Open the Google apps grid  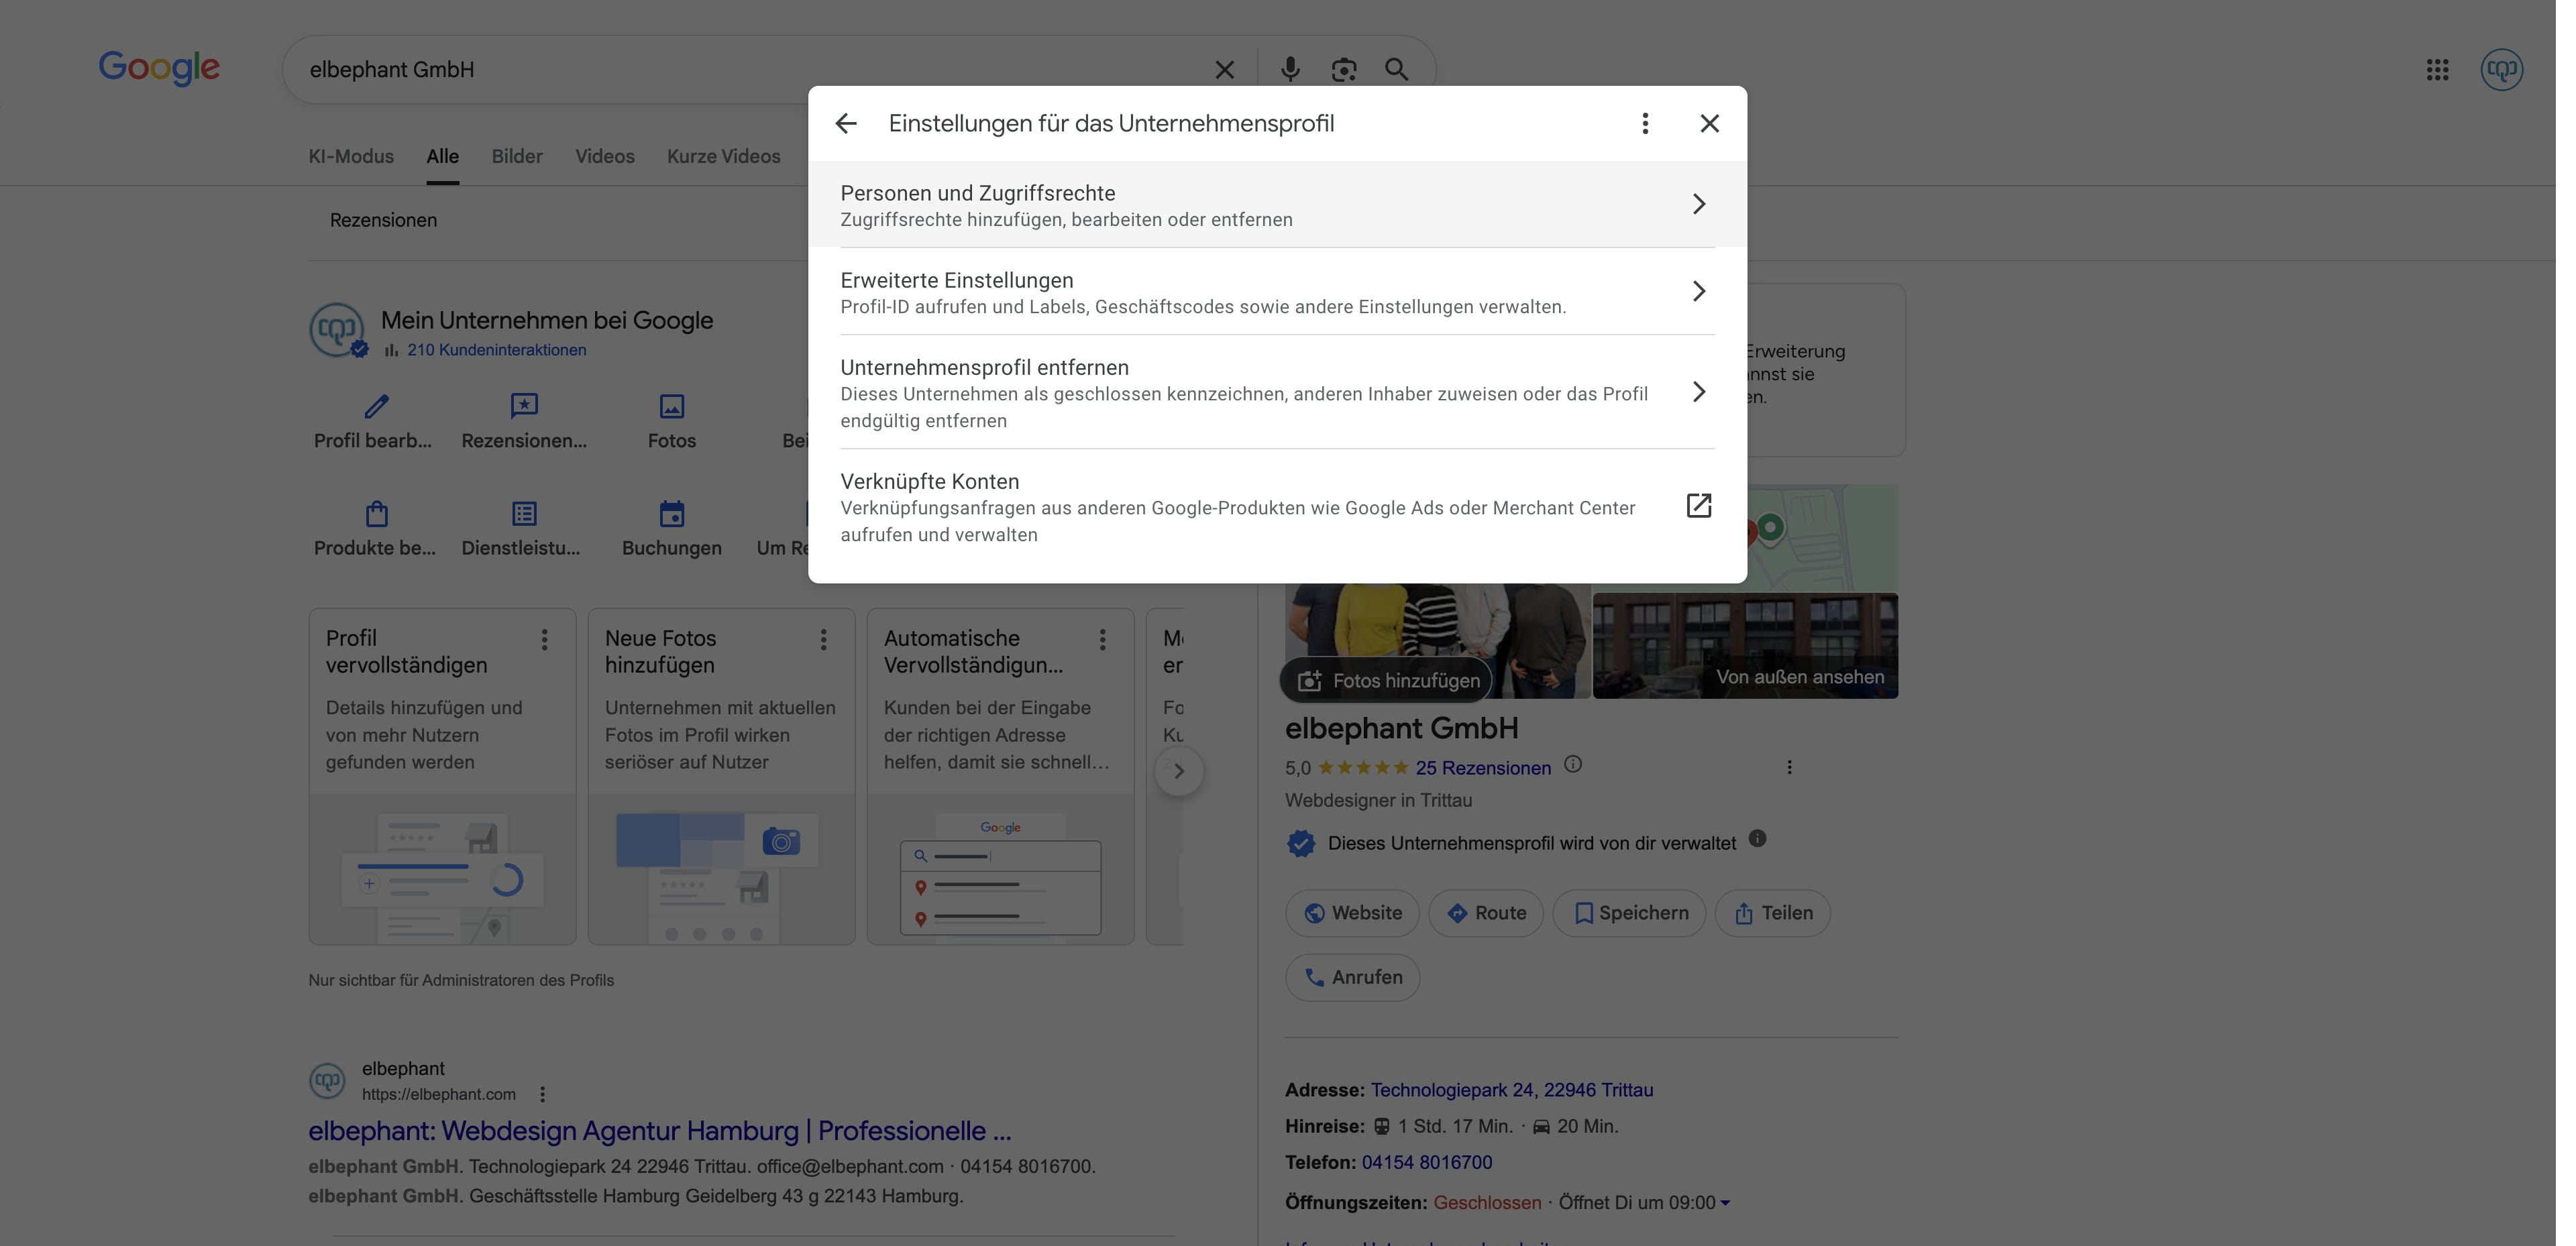2437,69
